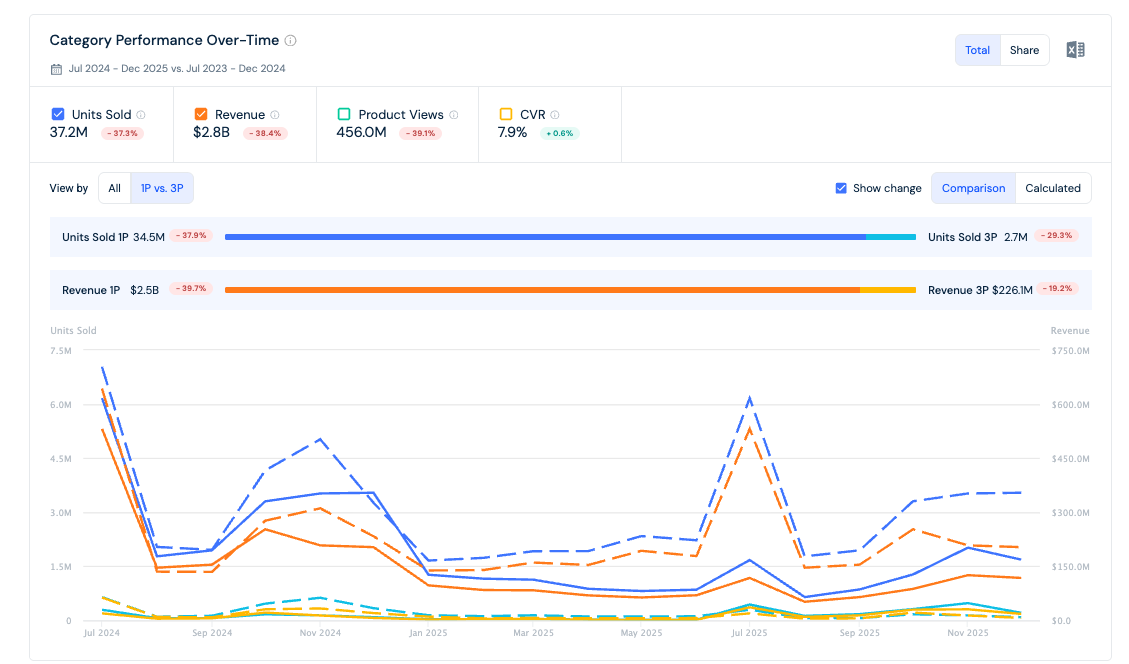
Task: Click info icon next to Revenue metric
Action: (274, 115)
